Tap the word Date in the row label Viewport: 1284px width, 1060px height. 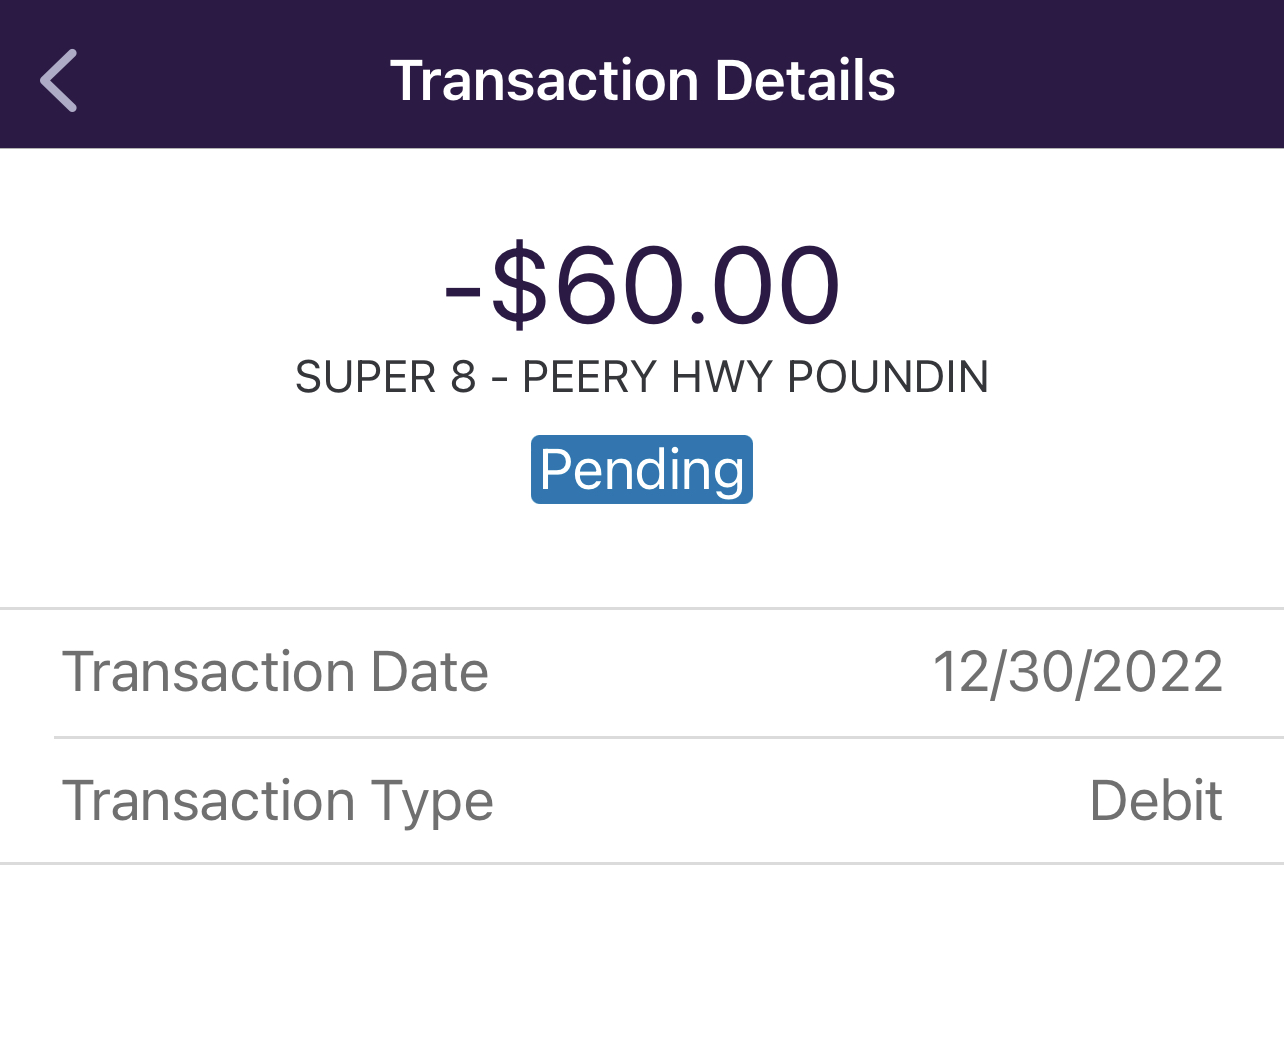[x=429, y=672]
